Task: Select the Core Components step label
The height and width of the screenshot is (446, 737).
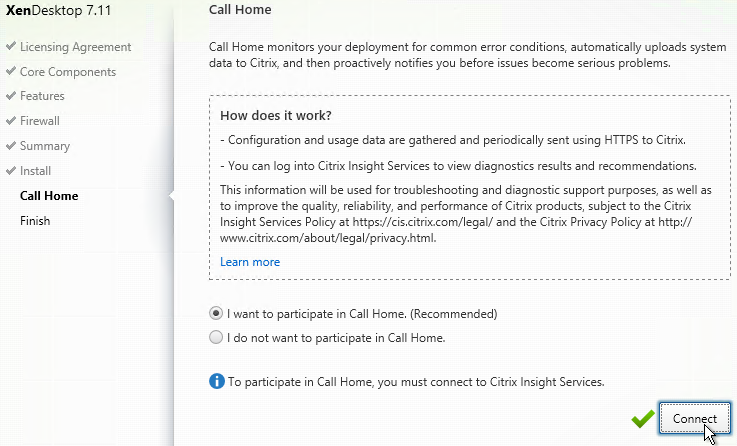Action: click(68, 72)
